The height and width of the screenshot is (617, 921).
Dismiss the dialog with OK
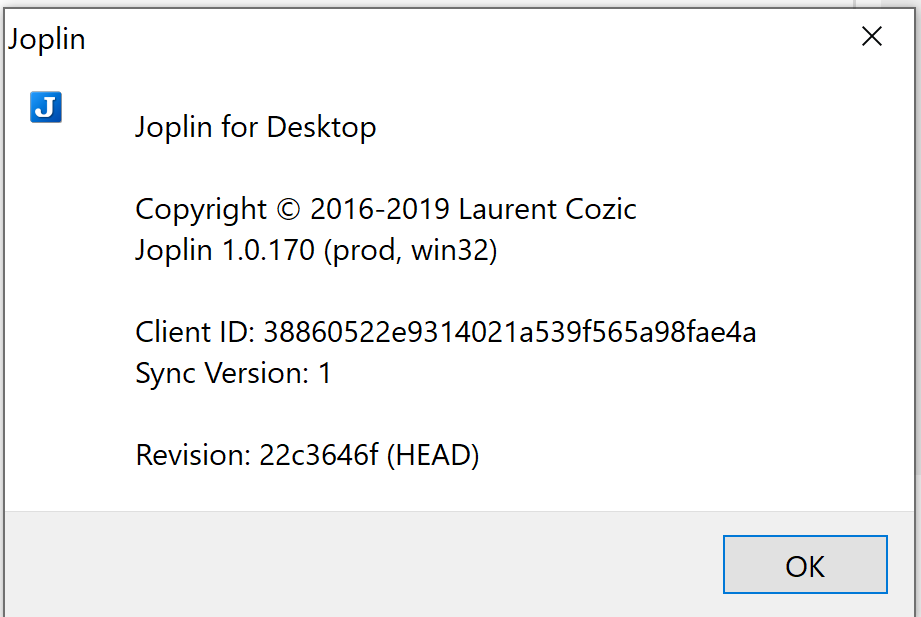pyautogui.click(x=804, y=564)
